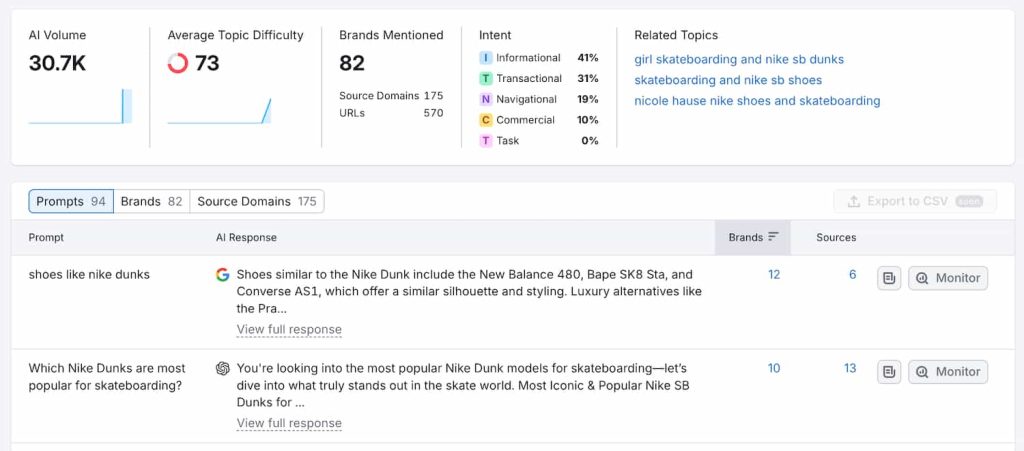Click the Task 0% value

click(590, 141)
